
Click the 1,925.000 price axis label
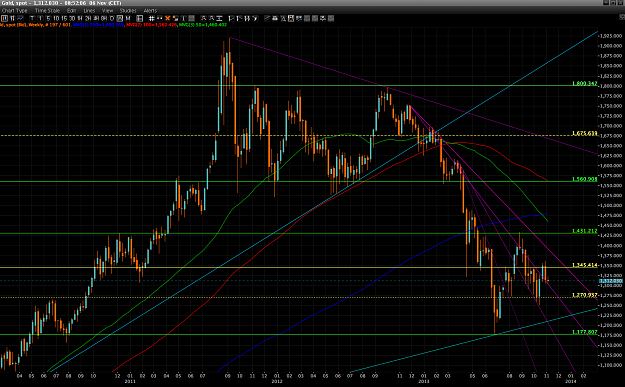click(x=611, y=36)
